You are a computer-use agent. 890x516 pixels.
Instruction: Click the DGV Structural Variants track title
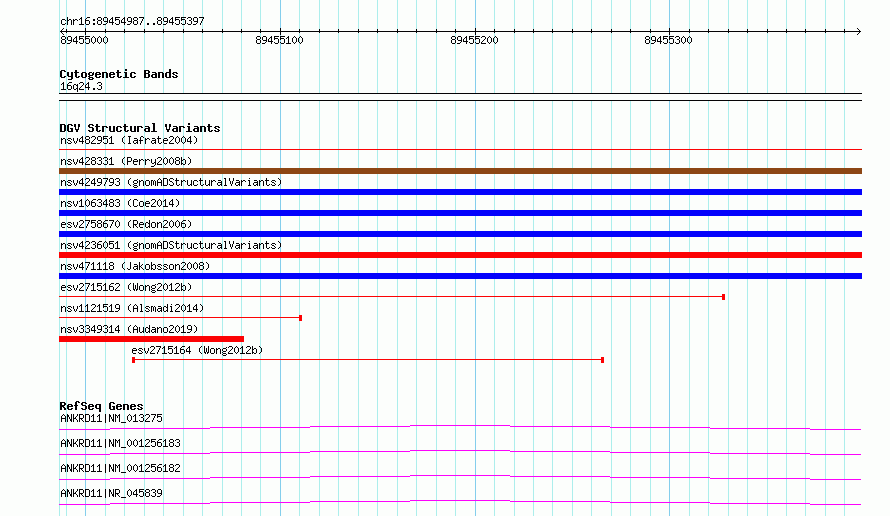(x=140, y=128)
